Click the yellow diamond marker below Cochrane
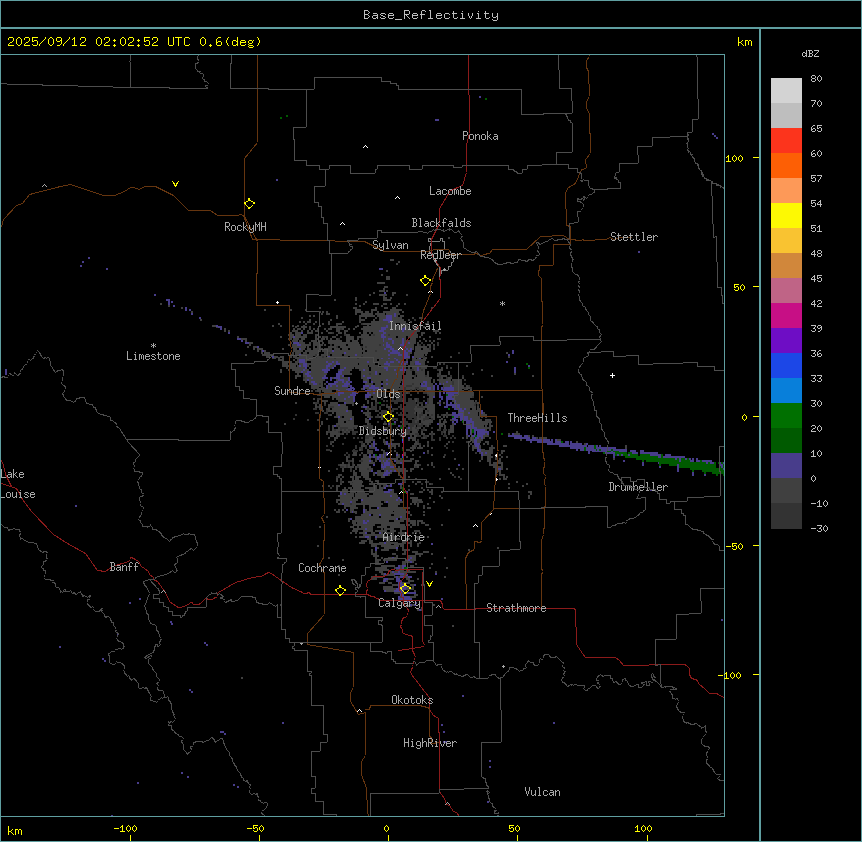 click(x=340, y=591)
